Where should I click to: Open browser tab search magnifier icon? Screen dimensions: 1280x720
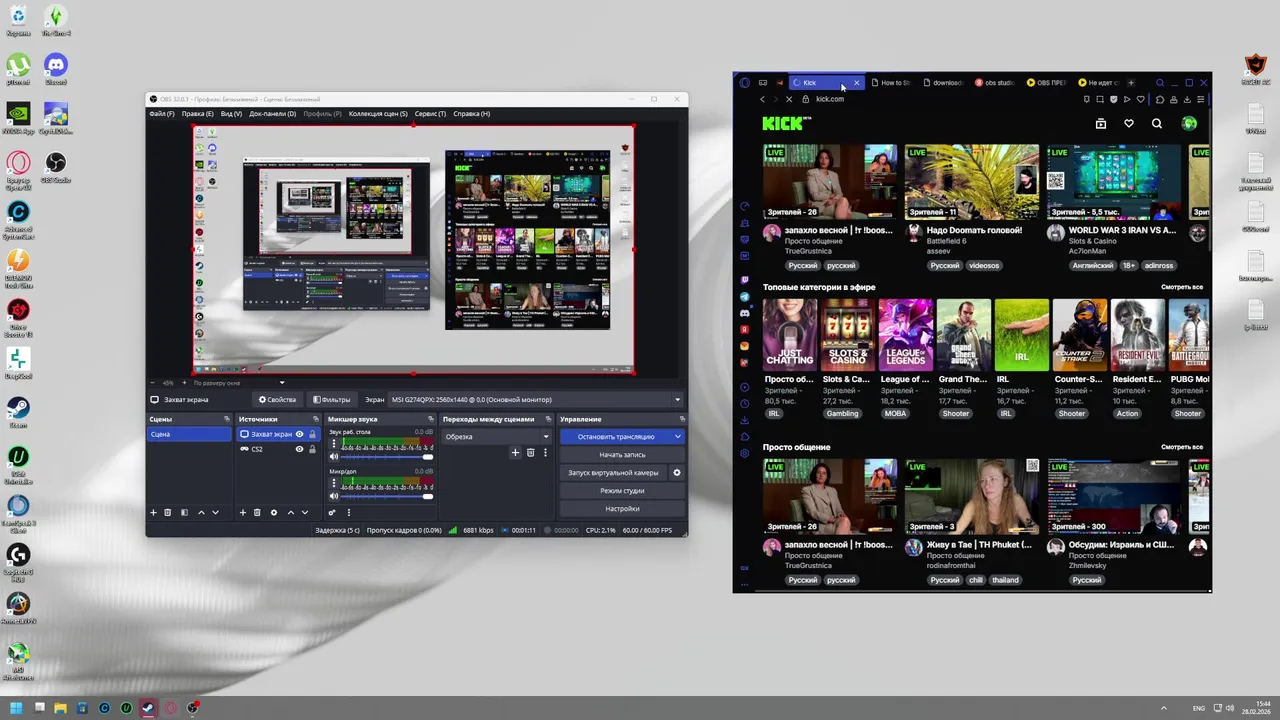(x=1160, y=83)
